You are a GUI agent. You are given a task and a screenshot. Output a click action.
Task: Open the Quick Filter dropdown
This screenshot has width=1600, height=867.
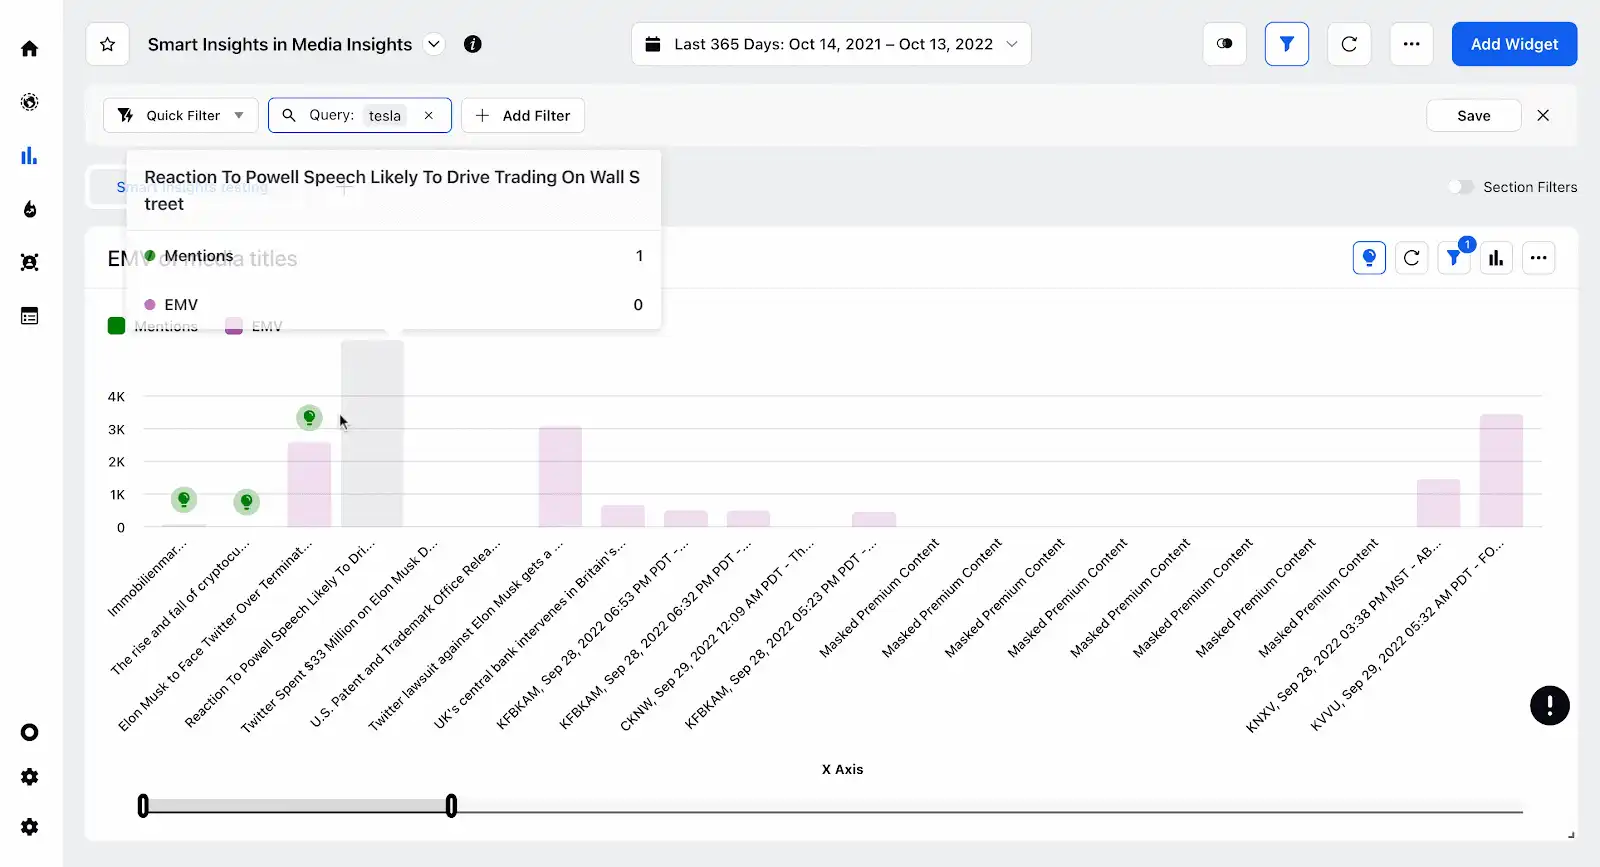pos(181,115)
